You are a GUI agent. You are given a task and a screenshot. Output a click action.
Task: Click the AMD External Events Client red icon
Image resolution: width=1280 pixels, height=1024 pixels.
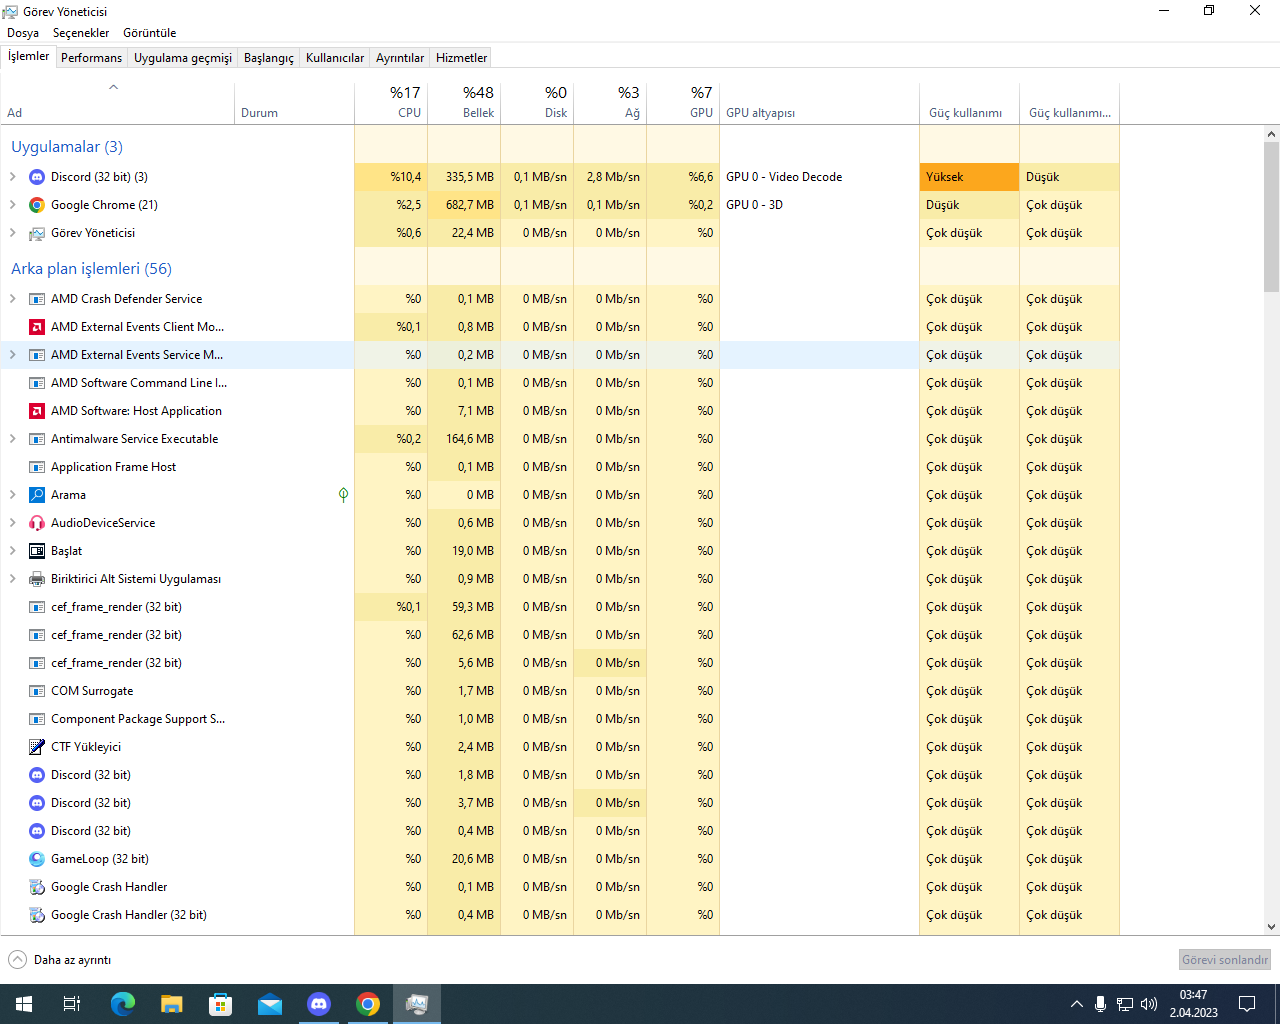pos(37,327)
